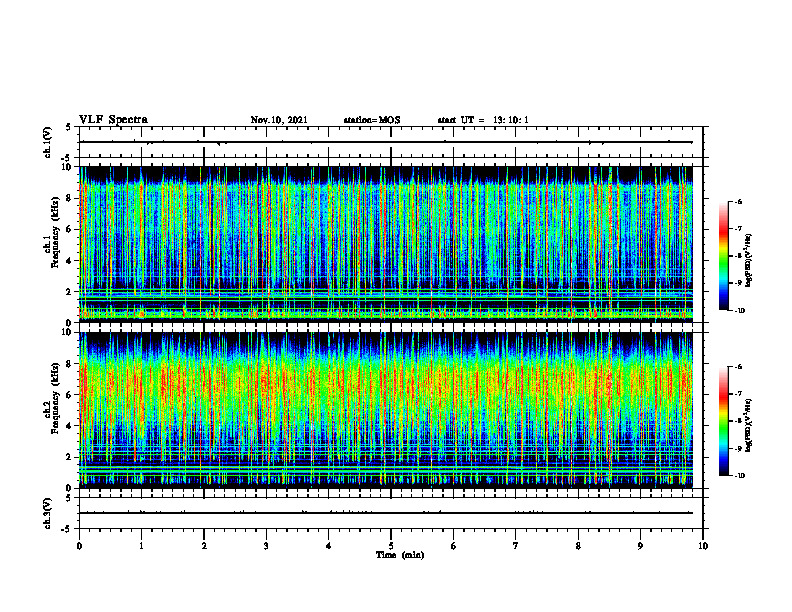The image size is (792, 612).
Task: Click the "-6" label on ch.1 color bar
Action: point(739,201)
